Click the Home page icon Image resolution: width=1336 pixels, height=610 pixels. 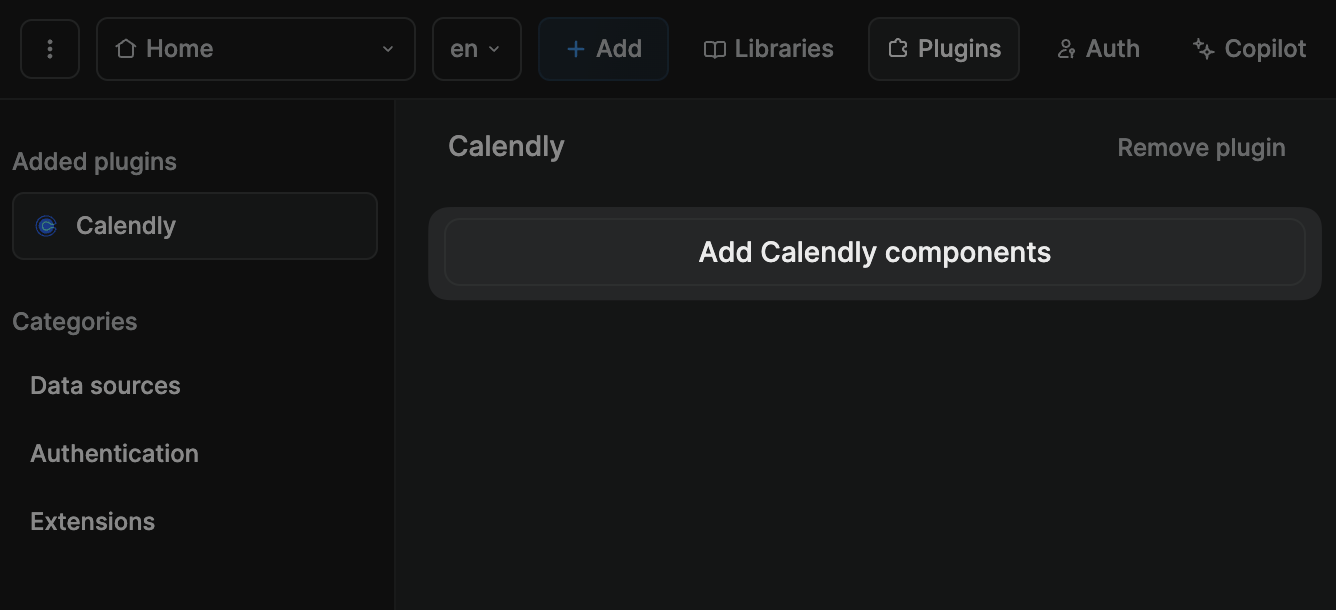125,47
